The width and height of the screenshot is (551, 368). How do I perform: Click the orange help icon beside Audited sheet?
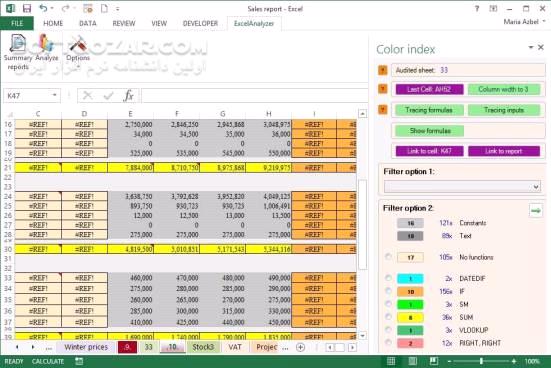tap(383, 70)
